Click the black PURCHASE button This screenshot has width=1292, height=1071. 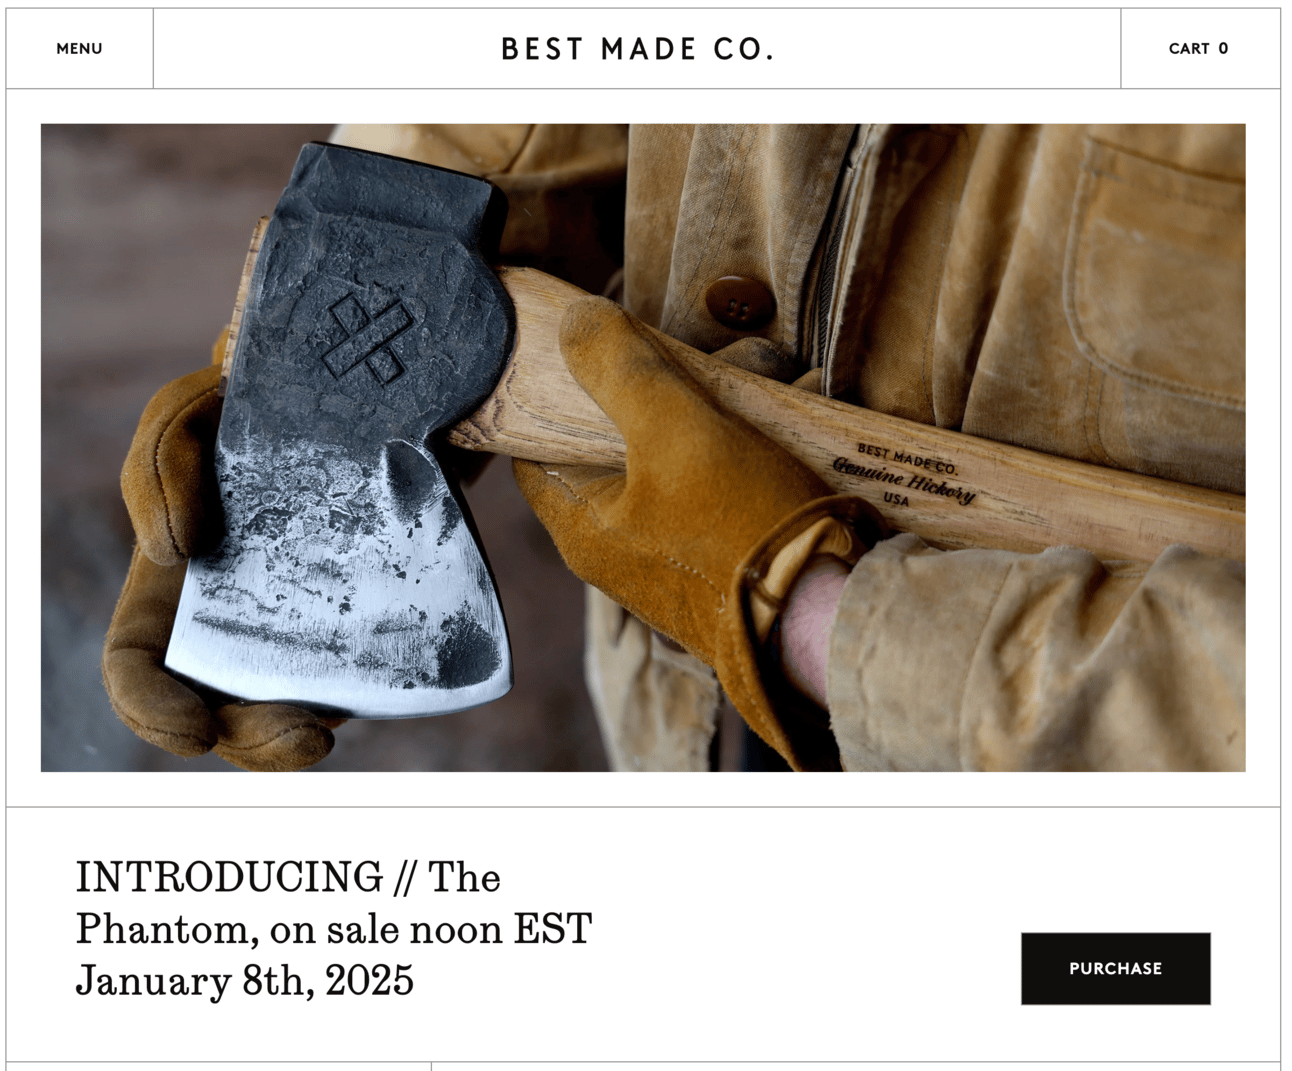1115,968
